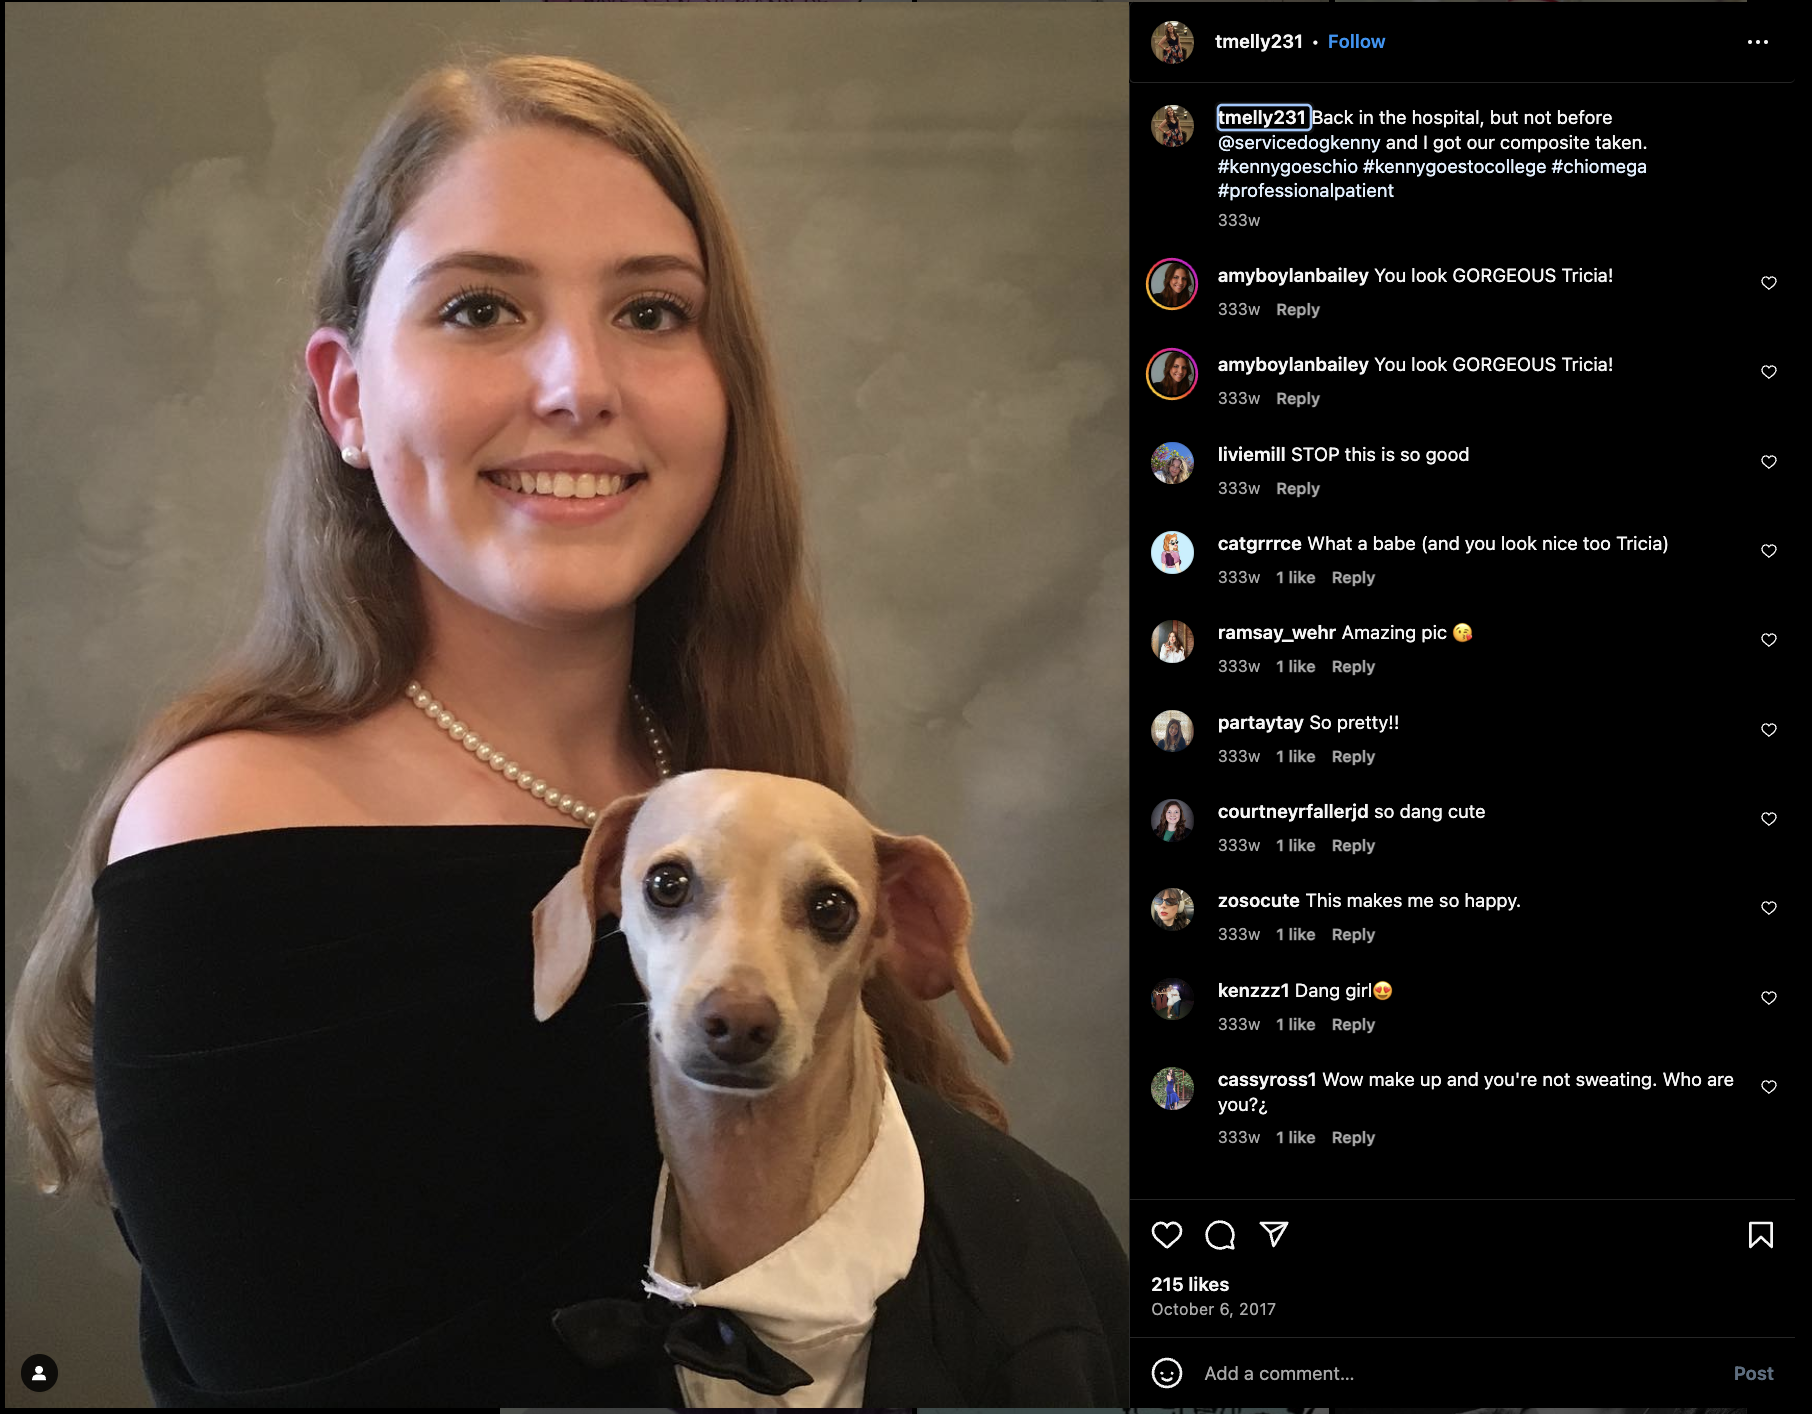Share the post using paper plane icon
1812x1414 pixels.
1274,1234
